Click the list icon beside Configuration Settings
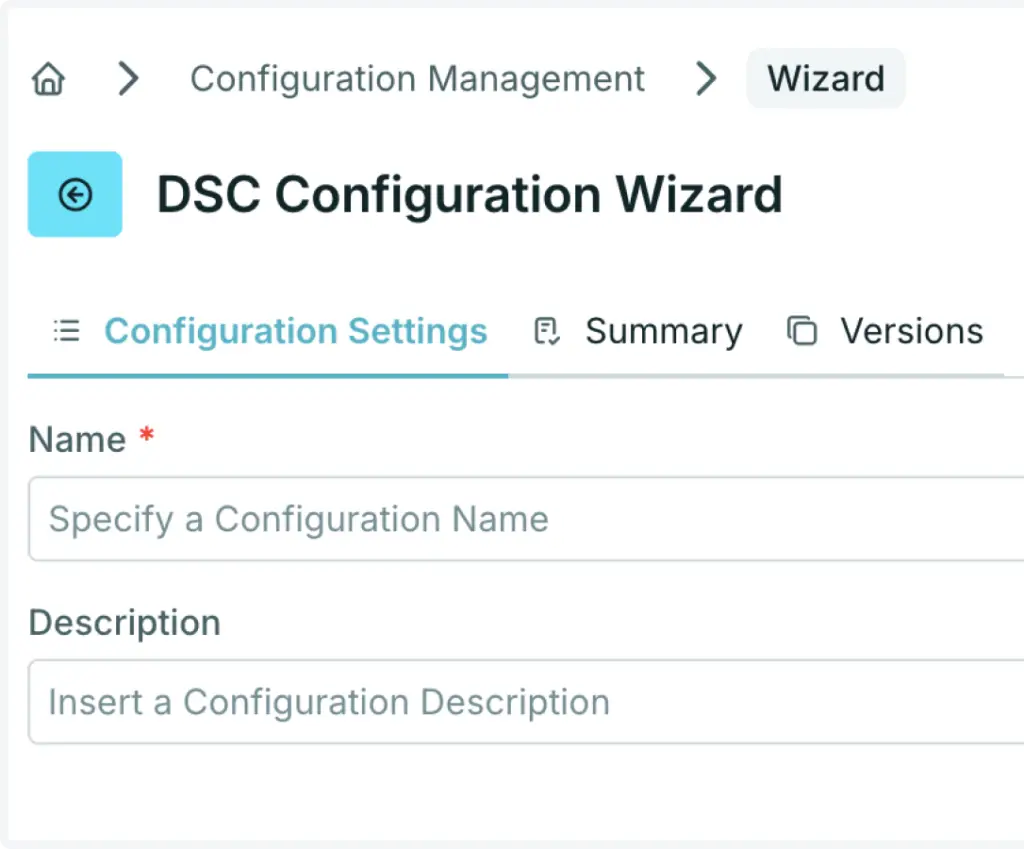 tap(66, 331)
